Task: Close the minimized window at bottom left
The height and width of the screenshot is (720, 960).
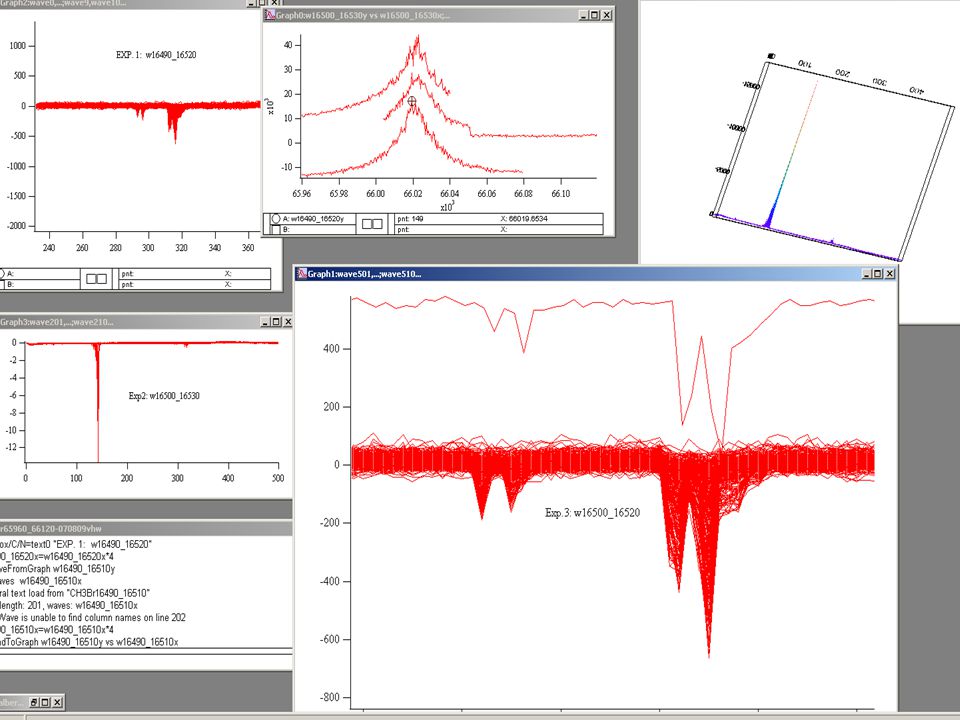Action: point(57,702)
